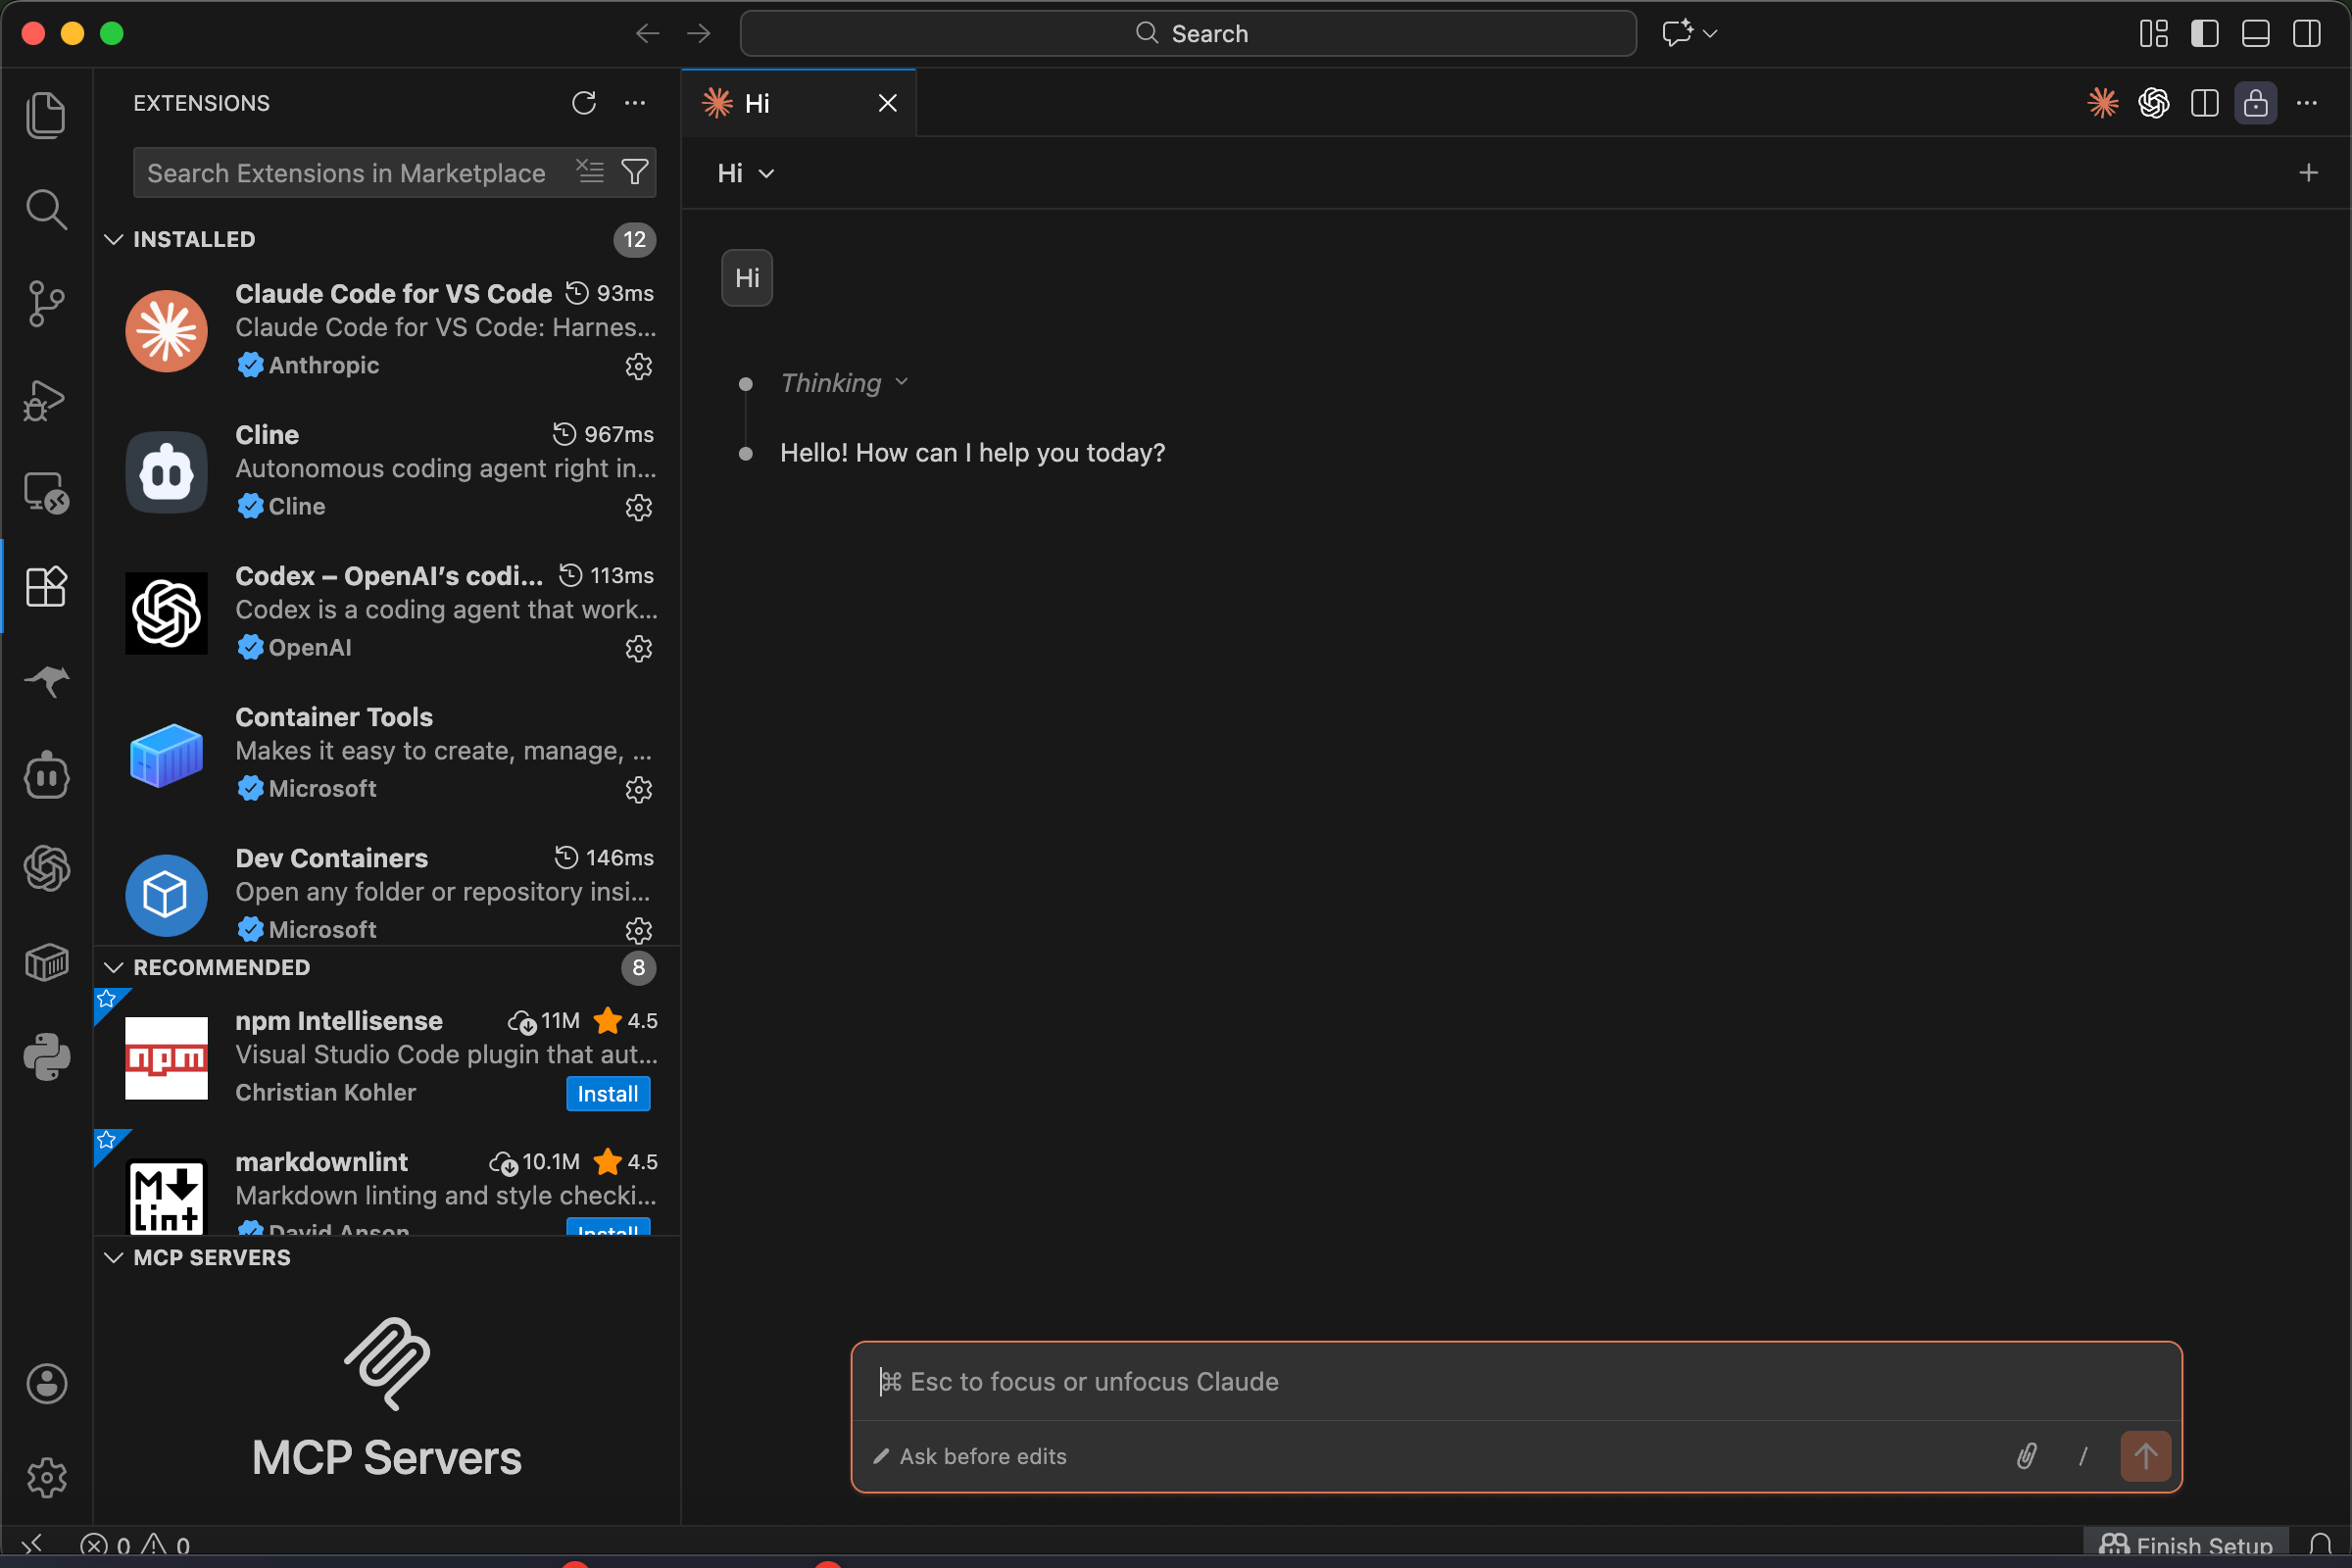Image resolution: width=2352 pixels, height=1568 pixels.
Task: Open the Hi conversation dropdown
Action: (746, 173)
